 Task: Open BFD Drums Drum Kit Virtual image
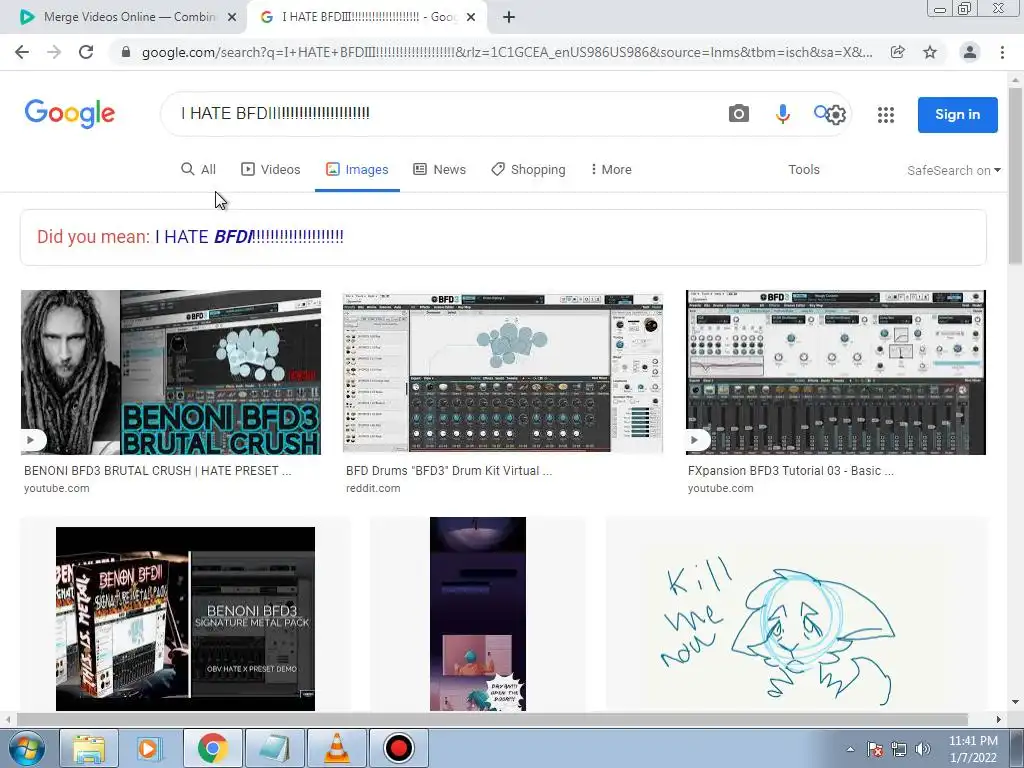pos(503,372)
